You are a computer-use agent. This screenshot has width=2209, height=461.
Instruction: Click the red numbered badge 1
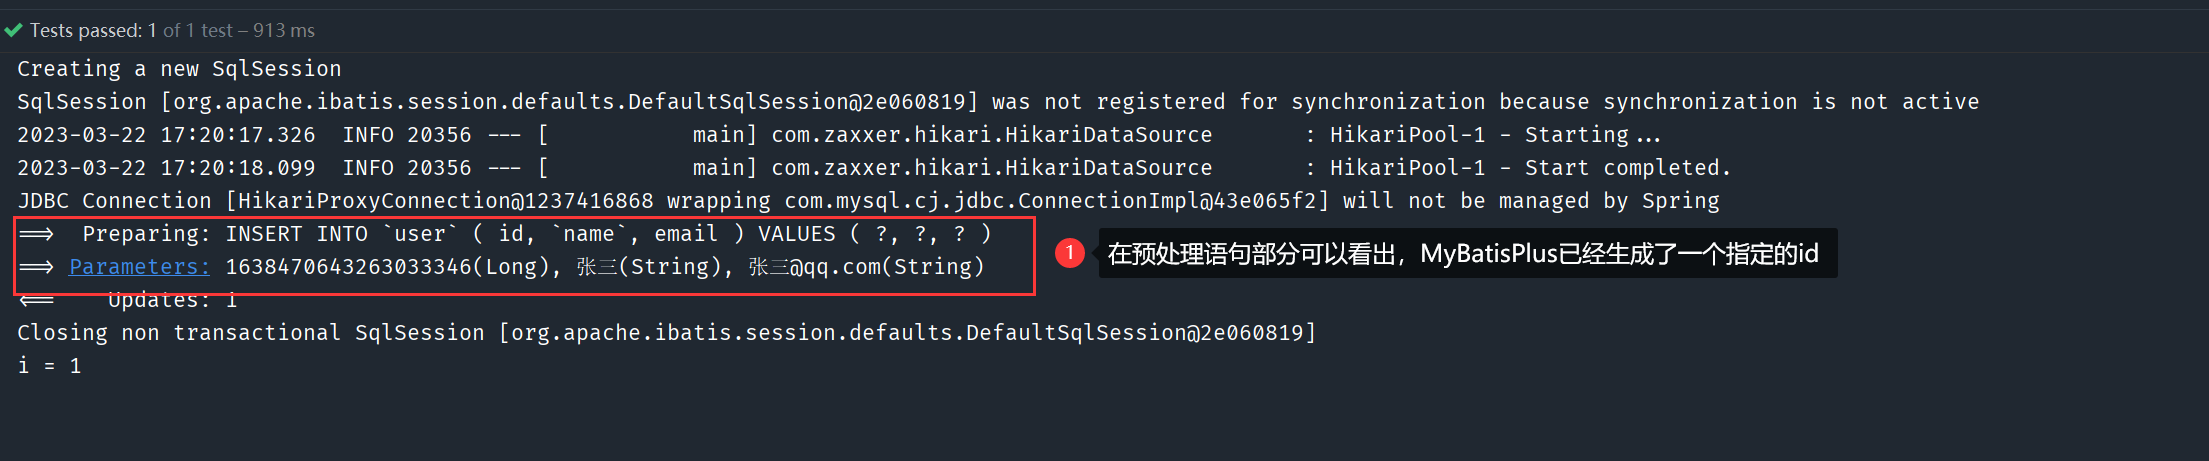(x=1069, y=253)
